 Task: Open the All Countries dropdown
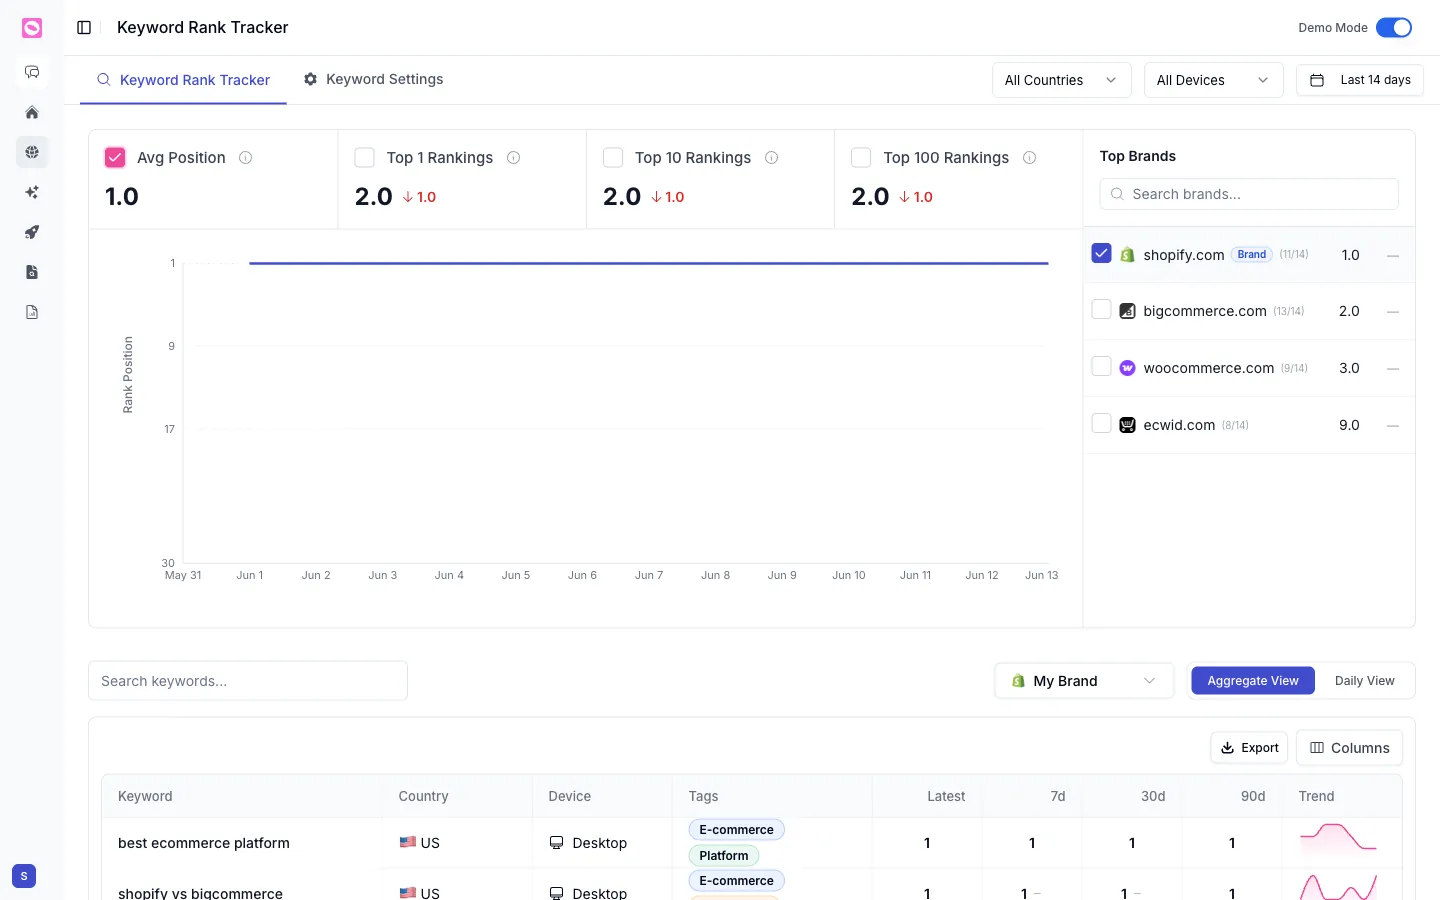point(1061,80)
